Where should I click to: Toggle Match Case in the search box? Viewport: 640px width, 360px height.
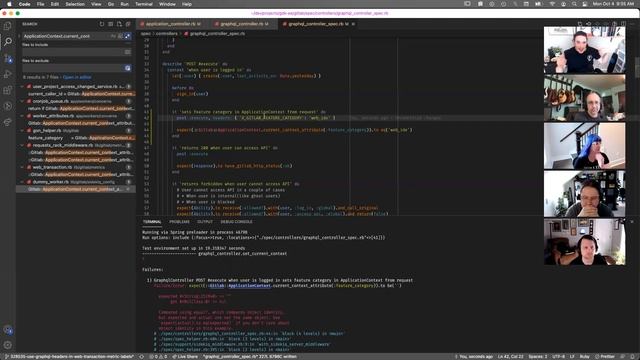pos(113,36)
